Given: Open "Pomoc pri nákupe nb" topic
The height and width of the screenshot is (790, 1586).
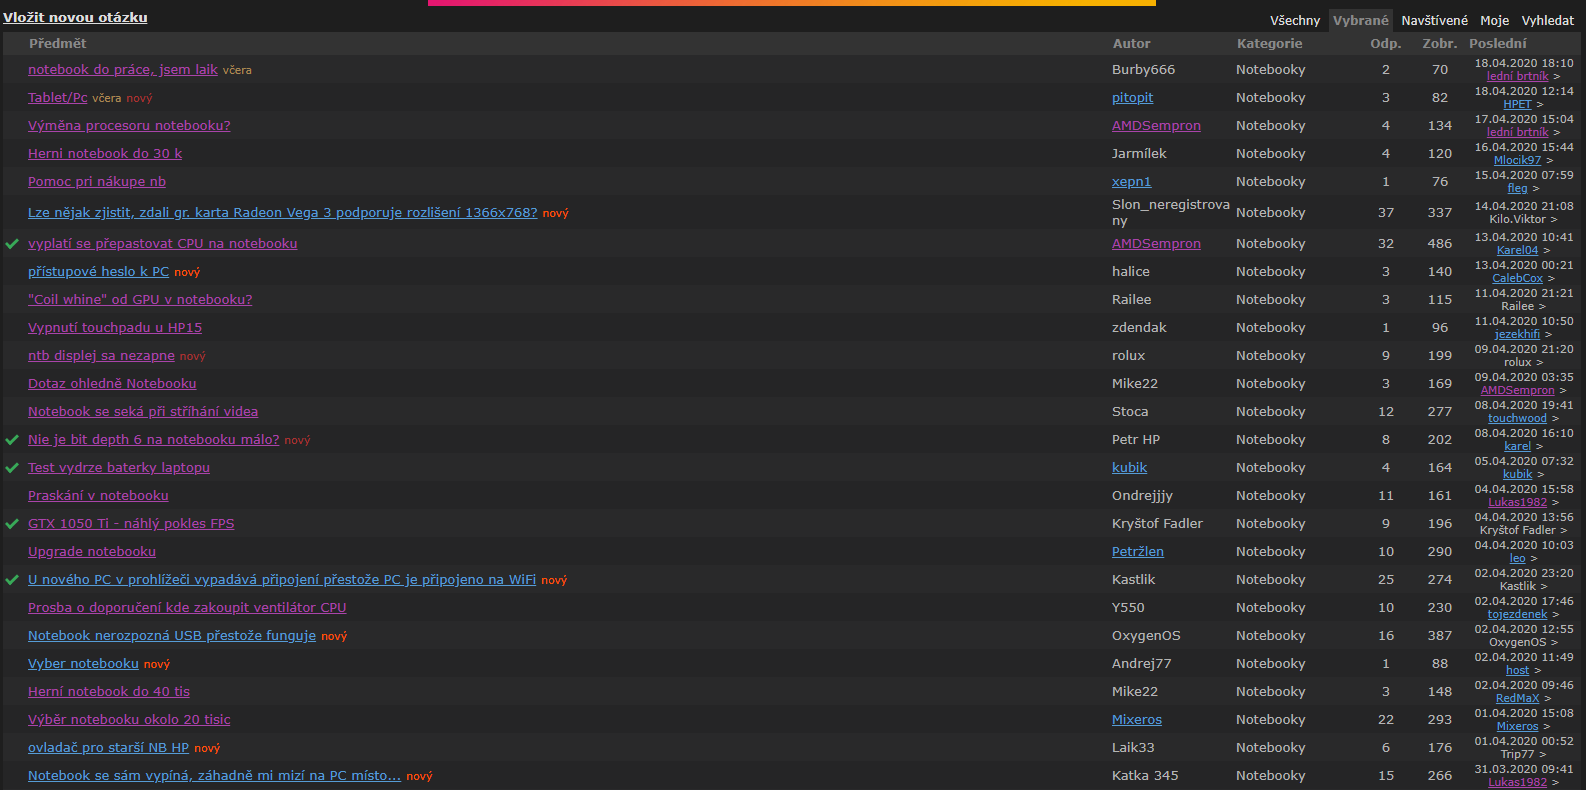Looking at the screenshot, I should pos(97,182).
